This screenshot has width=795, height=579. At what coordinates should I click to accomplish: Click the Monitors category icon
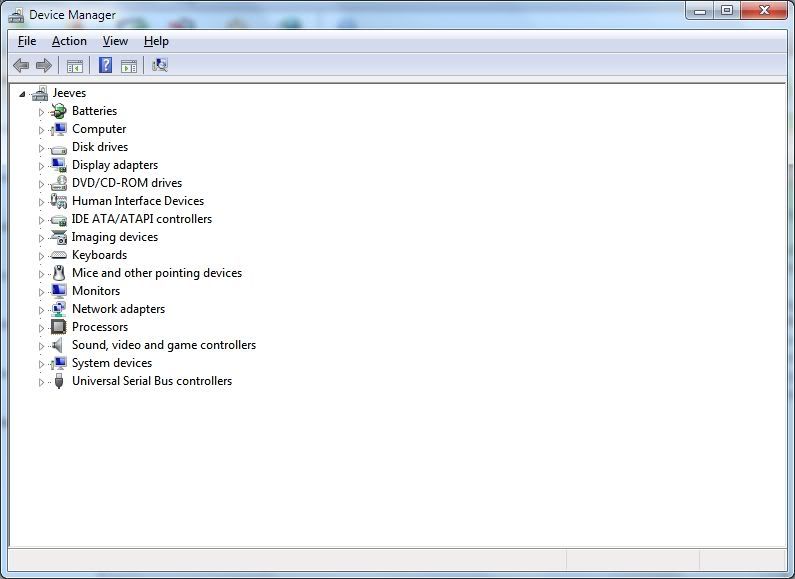tap(59, 291)
